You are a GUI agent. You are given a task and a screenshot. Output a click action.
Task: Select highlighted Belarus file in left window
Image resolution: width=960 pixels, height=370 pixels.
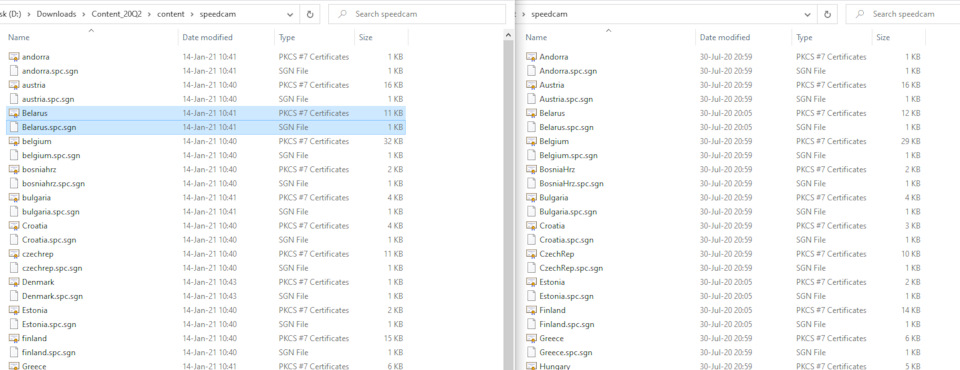(x=205, y=113)
